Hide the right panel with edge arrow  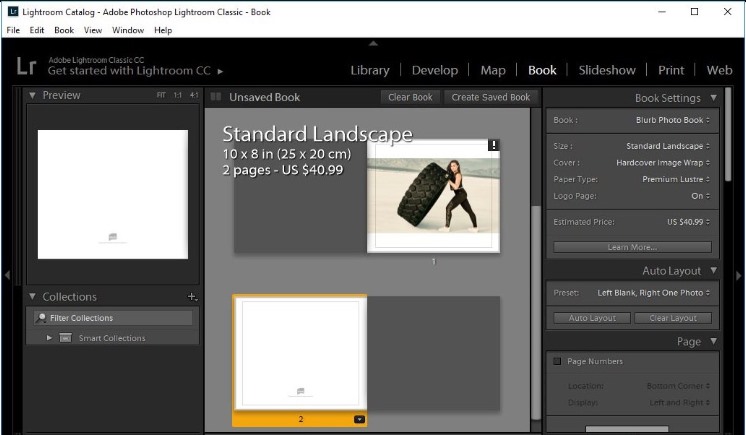(x=739, y=275)
